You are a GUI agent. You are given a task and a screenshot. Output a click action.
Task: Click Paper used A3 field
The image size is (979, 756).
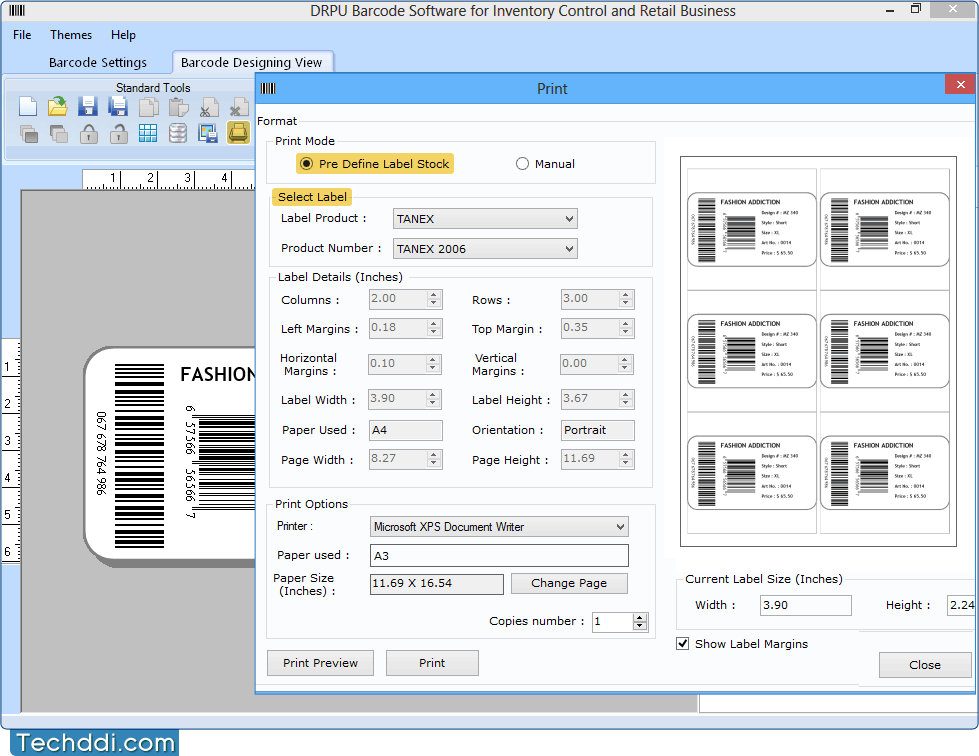pyautogui.click(x=499, y=556)
